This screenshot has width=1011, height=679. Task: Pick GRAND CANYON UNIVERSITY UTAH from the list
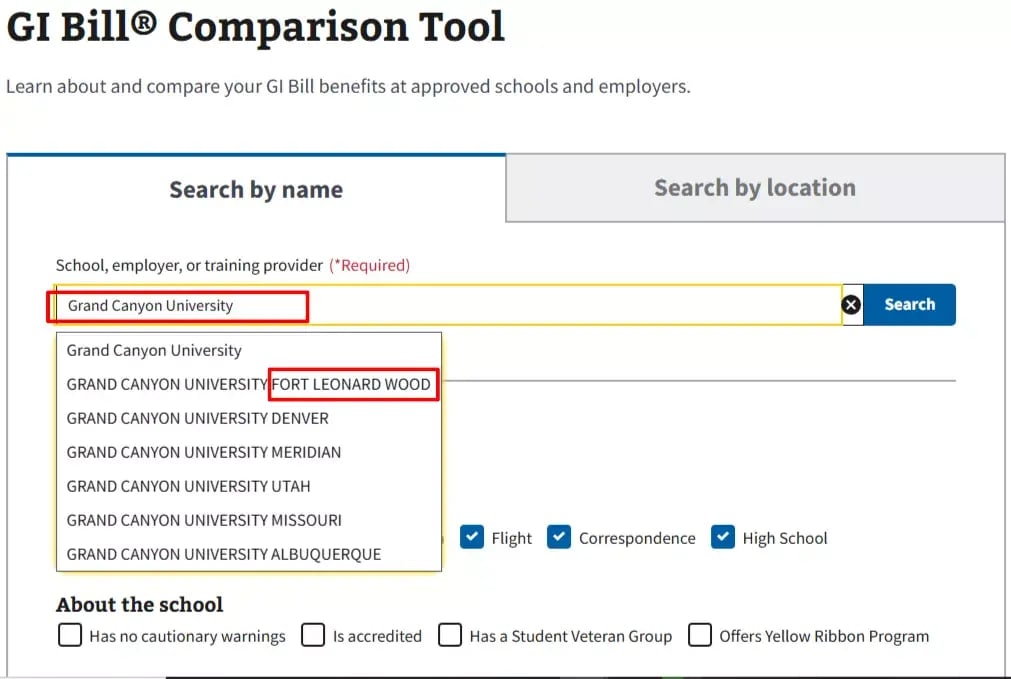[187, 486]
